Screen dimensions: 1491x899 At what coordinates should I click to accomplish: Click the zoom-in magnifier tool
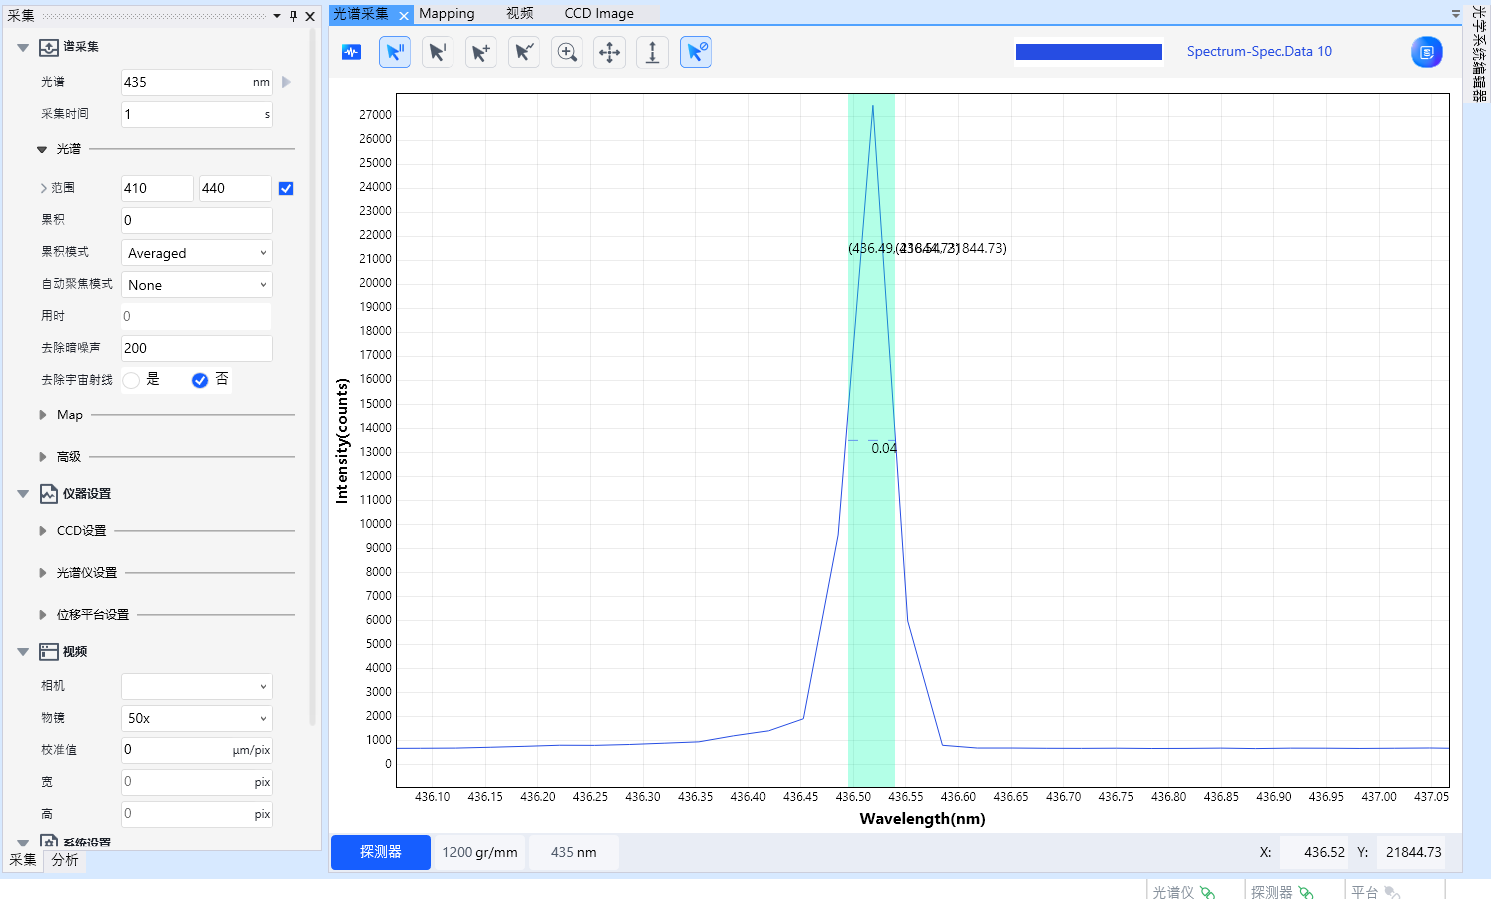[567, 52]
